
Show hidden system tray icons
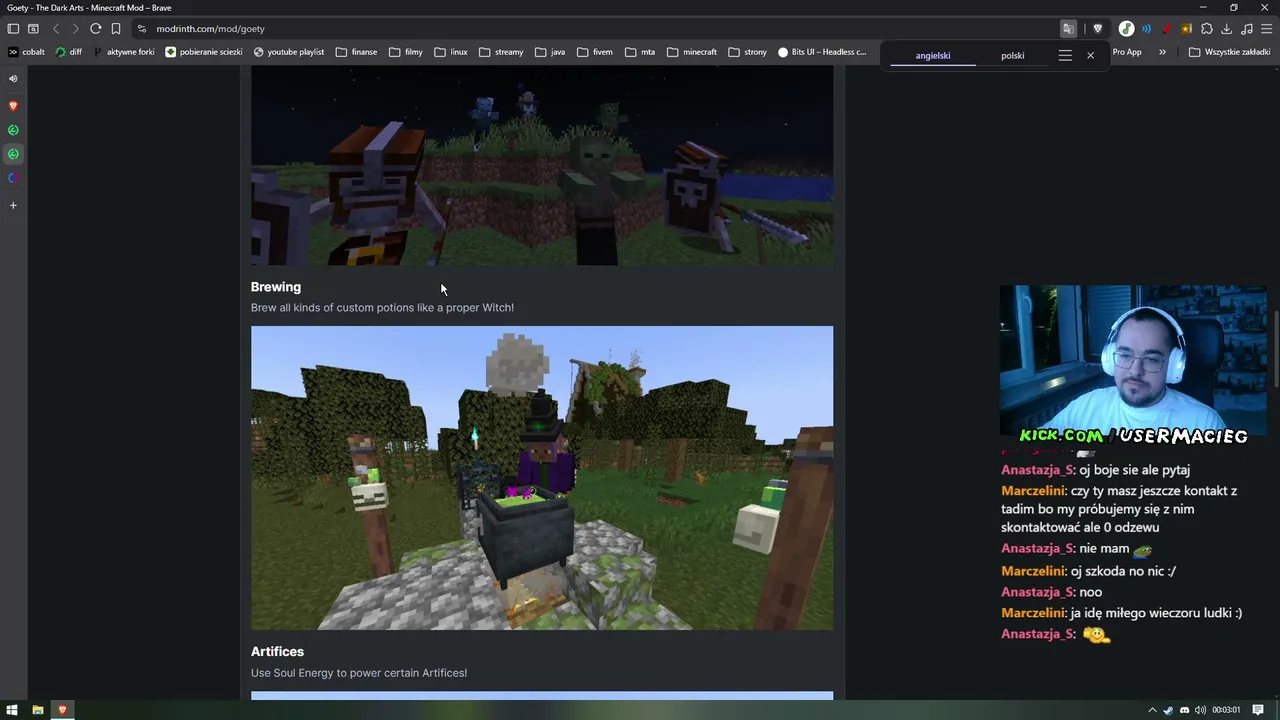(x=1152, y=710)
